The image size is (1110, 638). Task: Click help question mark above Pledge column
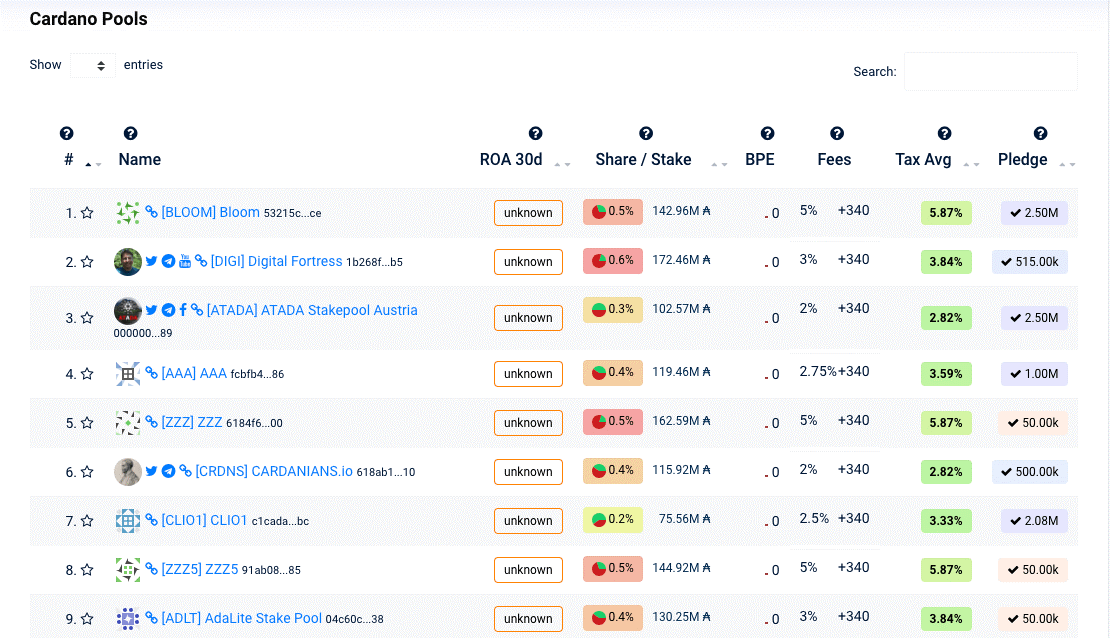click(x=1040, y=133)
